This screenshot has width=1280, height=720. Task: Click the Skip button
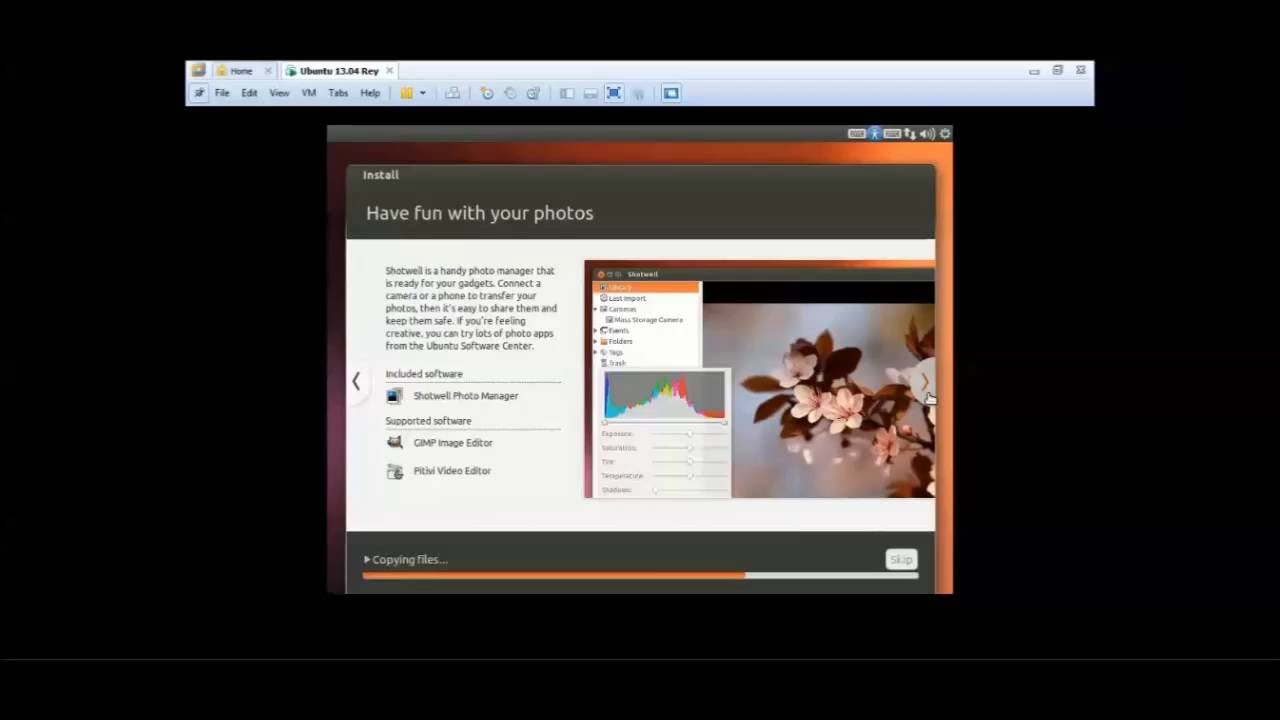click(901, 560)
